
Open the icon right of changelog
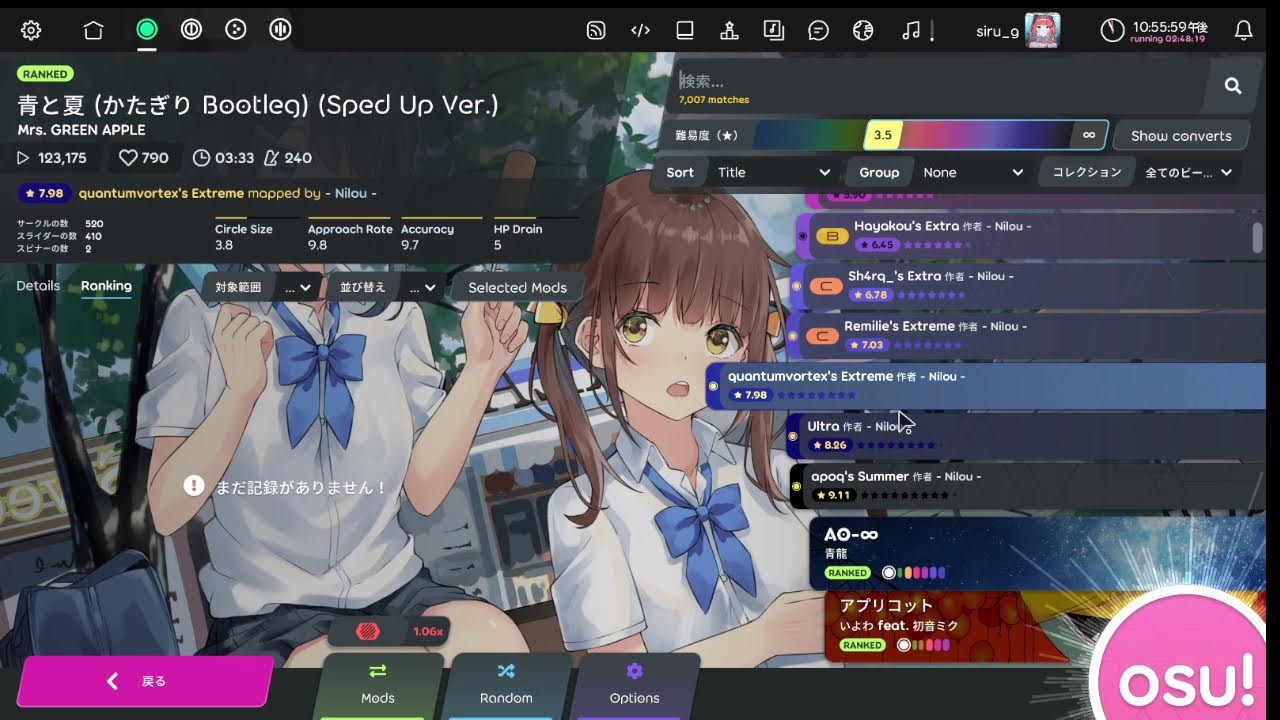point(685,30)
